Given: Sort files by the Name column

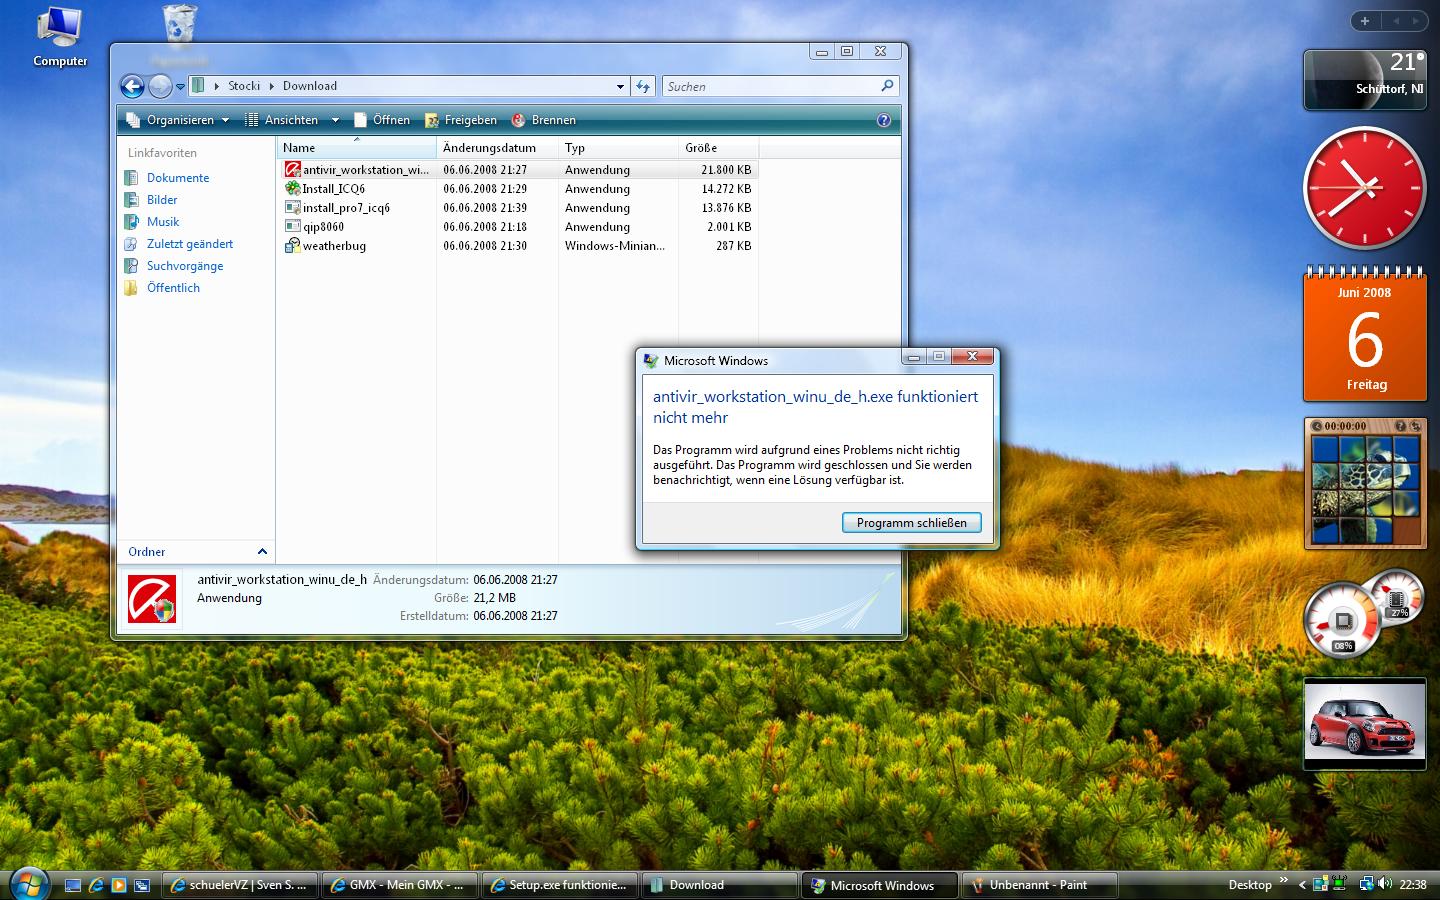Looking at the screenshot, I should (357, 148).
